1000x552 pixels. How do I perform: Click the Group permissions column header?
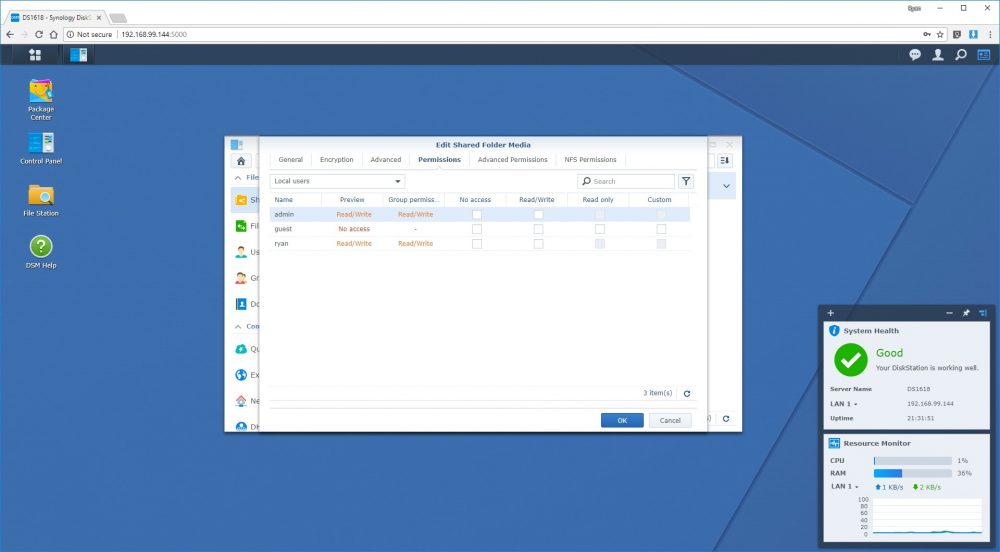413,200
